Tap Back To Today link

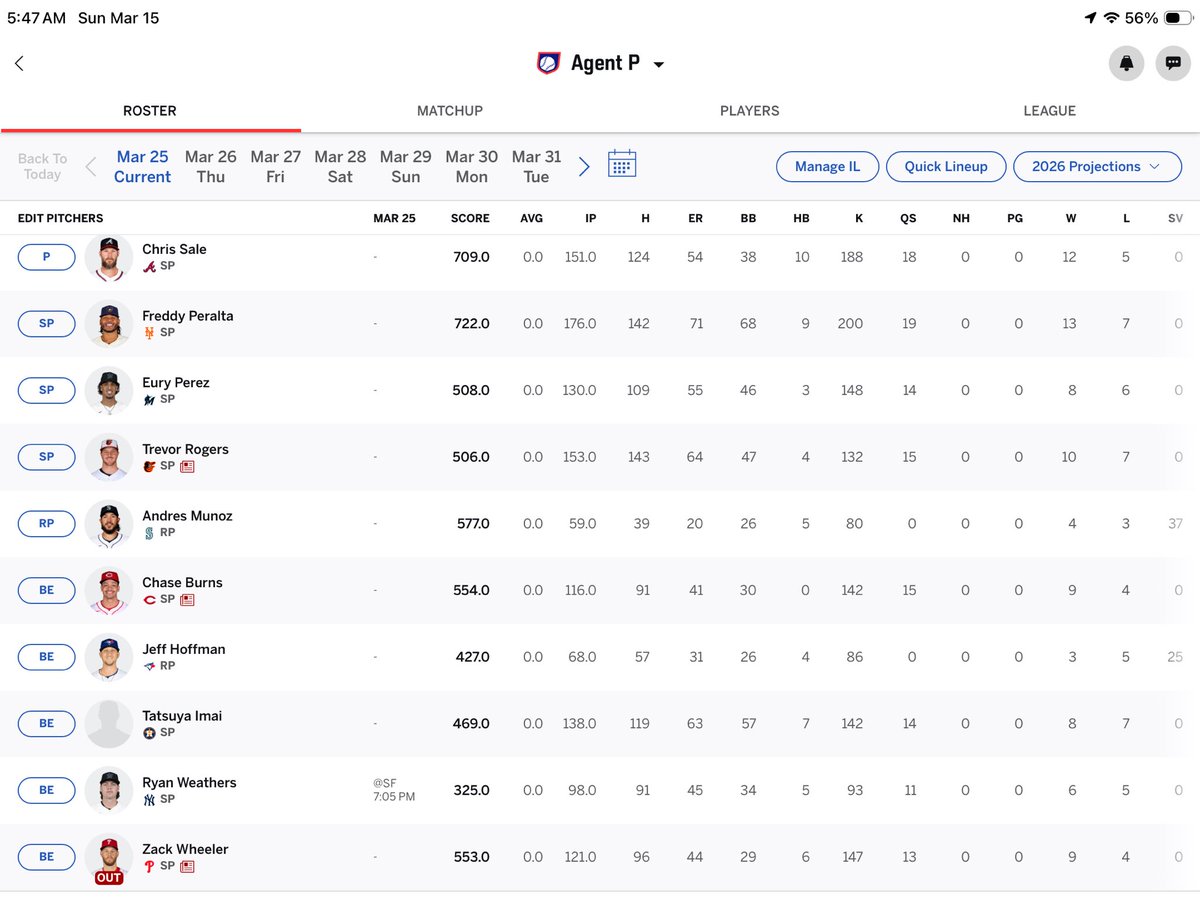42,166
